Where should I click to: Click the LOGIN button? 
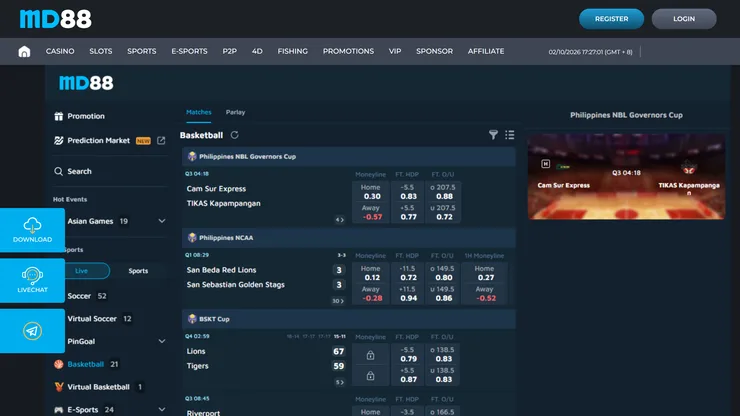pyautogui.click(x=684, y=19)
